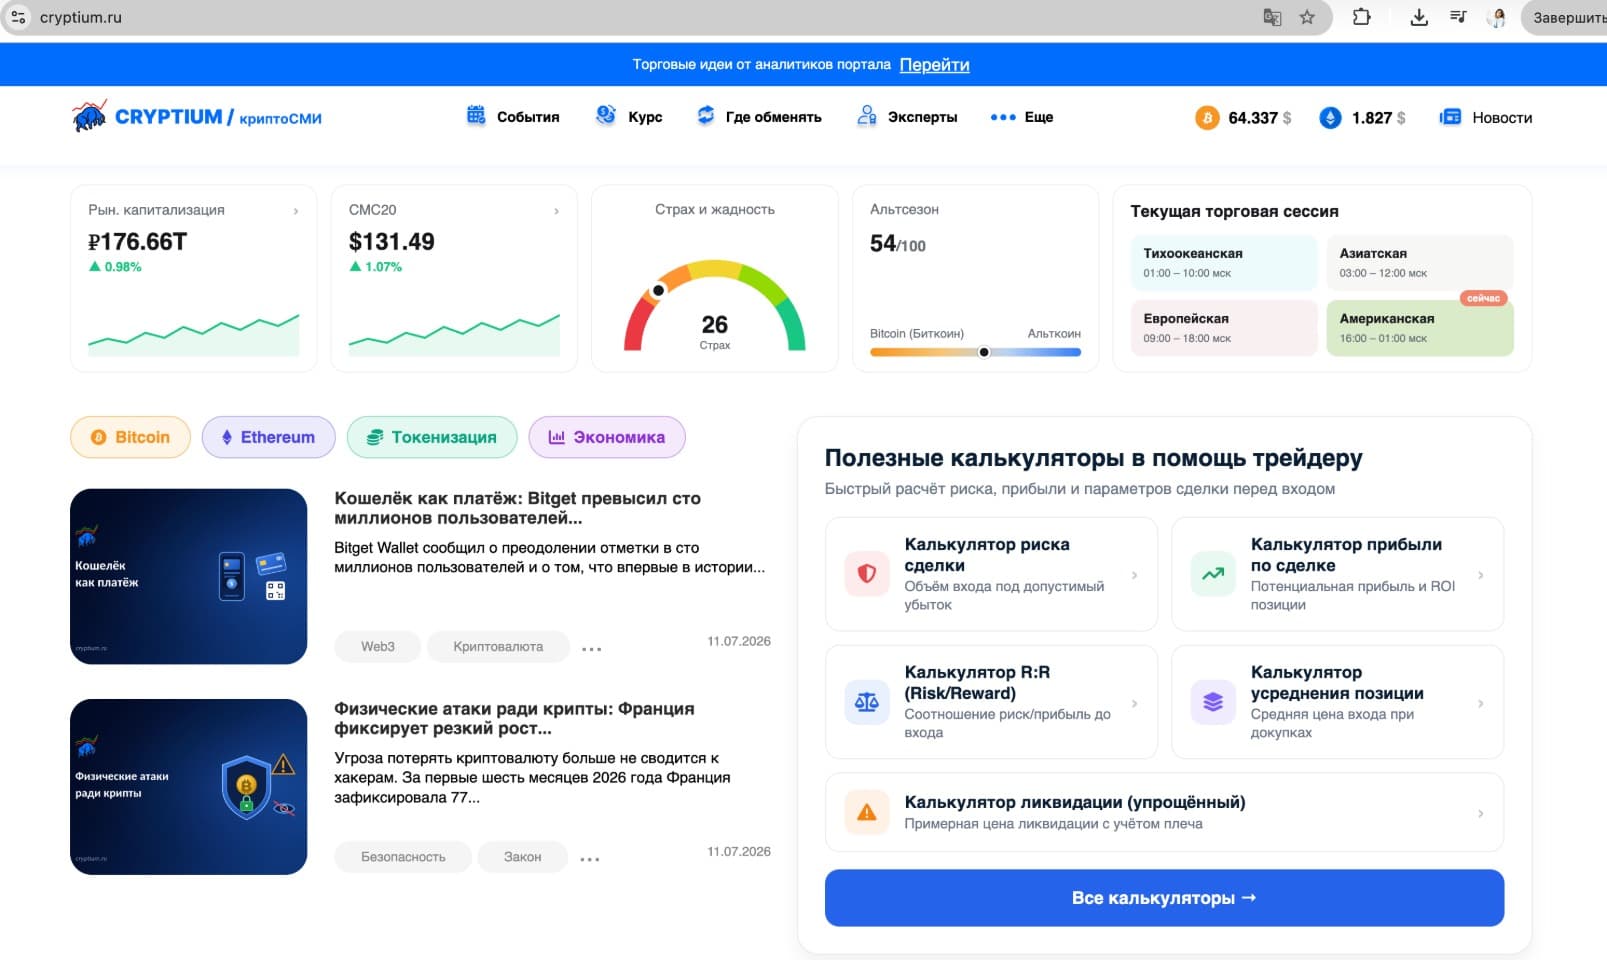Open Калькулятор риска сделки chevron
Image resolution: width=1607 pixels, height=960 pixels.
tap(1134, 575)
